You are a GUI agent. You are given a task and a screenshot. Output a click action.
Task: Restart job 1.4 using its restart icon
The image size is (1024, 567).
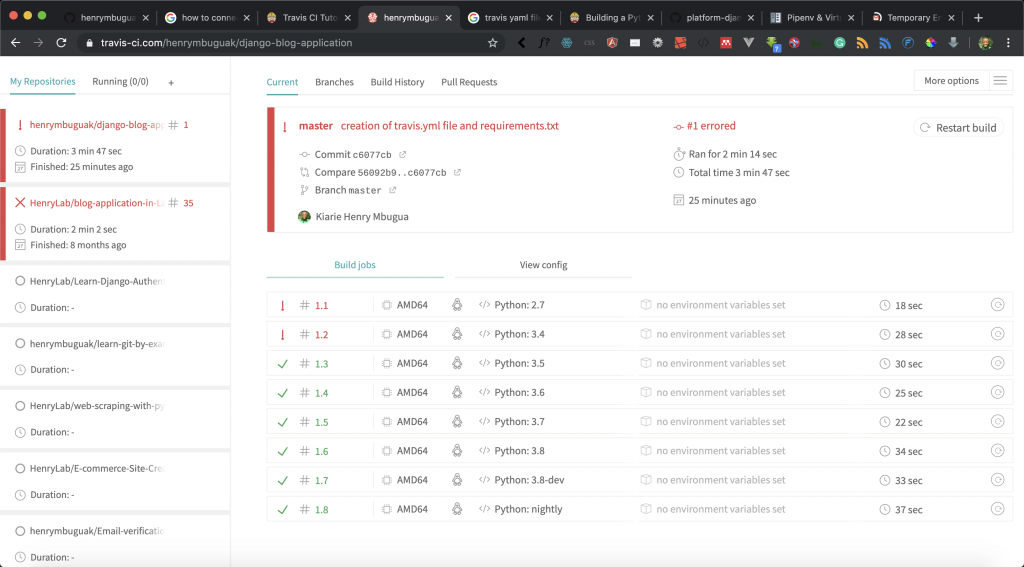coord(997,392)
